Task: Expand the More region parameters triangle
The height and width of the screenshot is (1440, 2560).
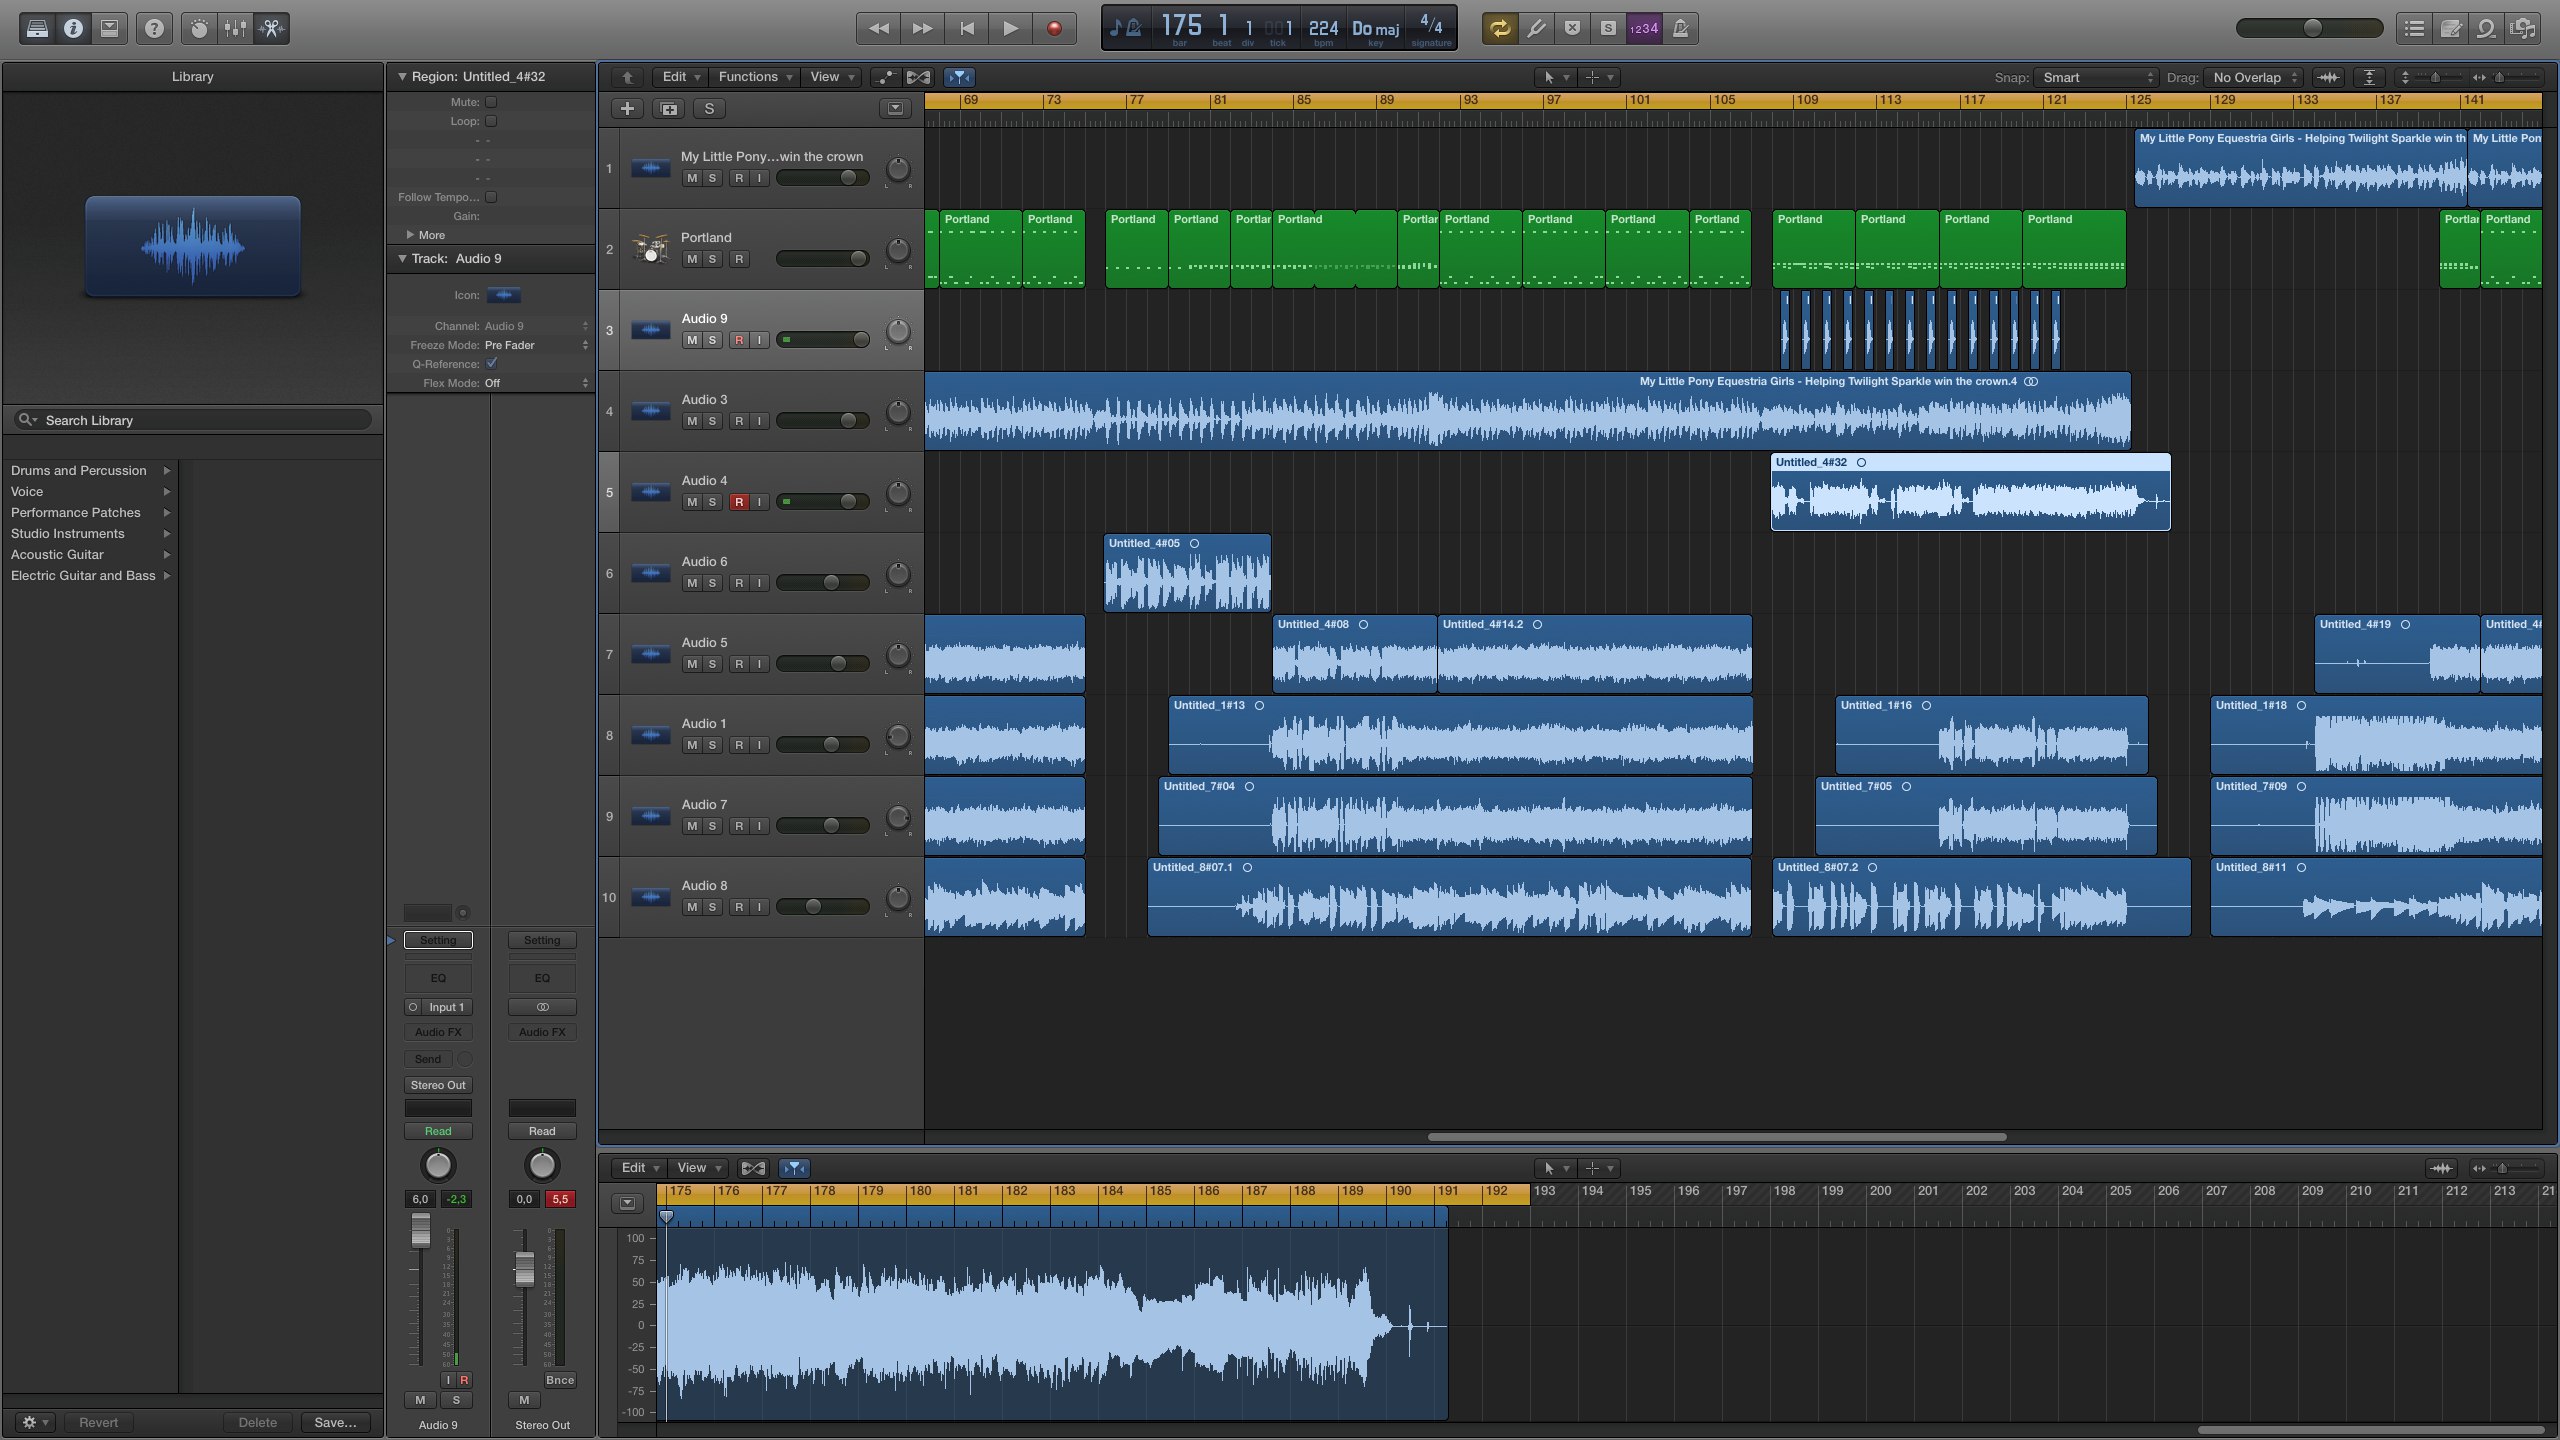Action: point(410,235)
